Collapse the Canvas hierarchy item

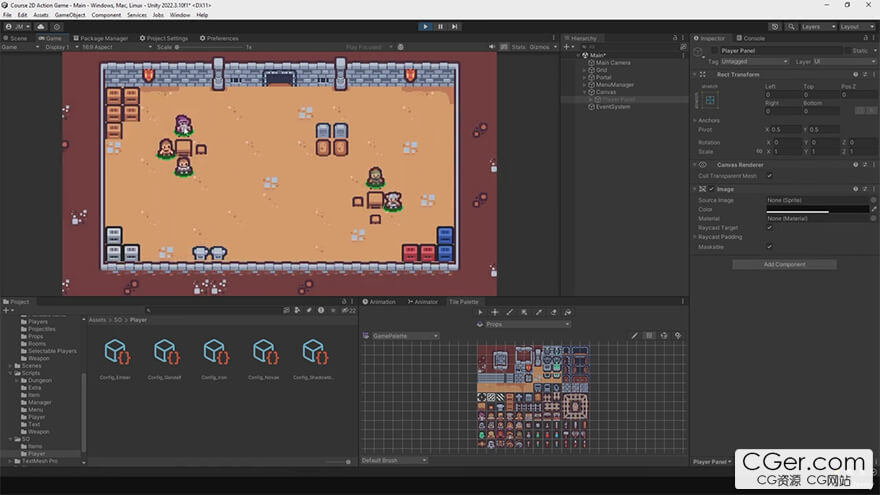[x=584, y=92]
